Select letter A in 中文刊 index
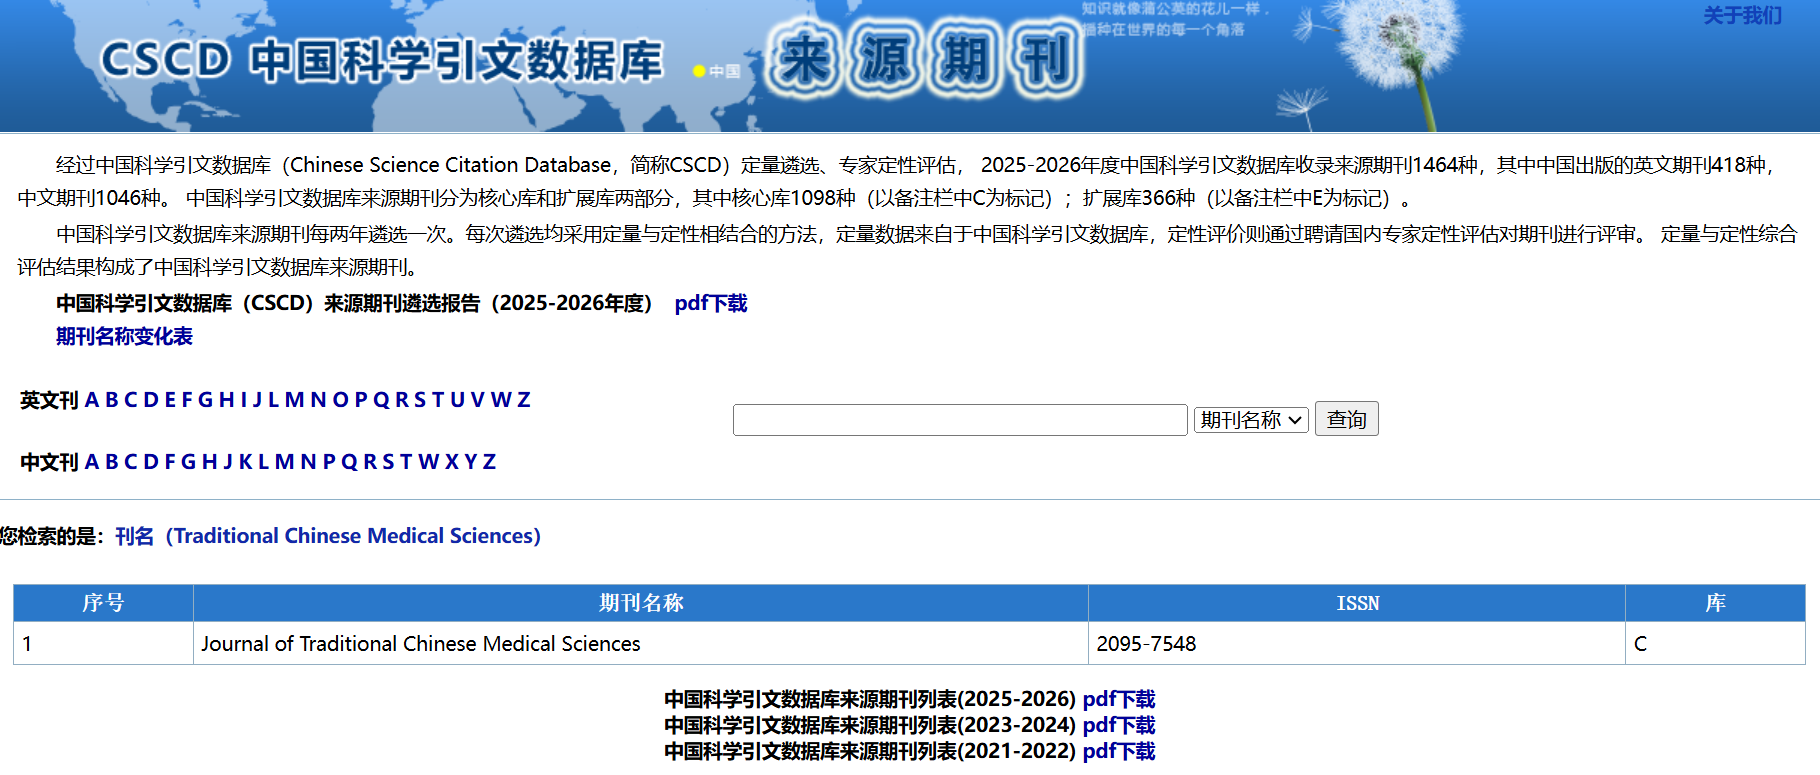Viewport: 1820px width, 775px height. pyautogui.click(x=92, y=462)
